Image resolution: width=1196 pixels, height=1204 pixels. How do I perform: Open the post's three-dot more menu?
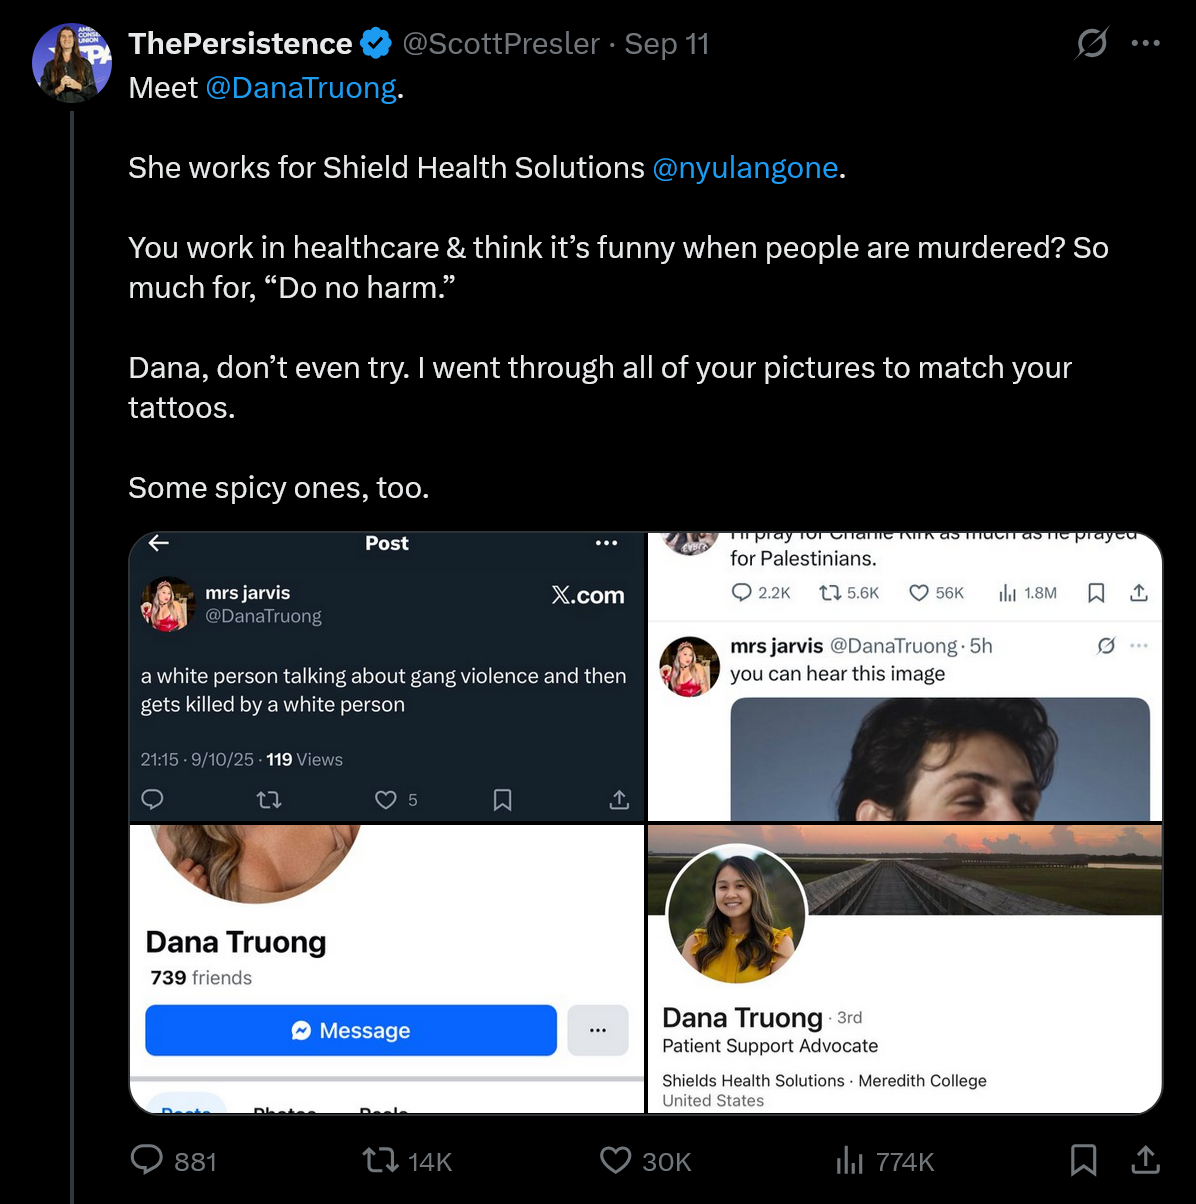1145,44
